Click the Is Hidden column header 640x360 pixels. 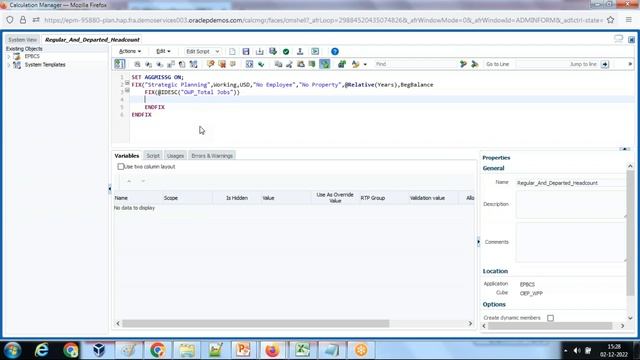(x=237, y=198)
